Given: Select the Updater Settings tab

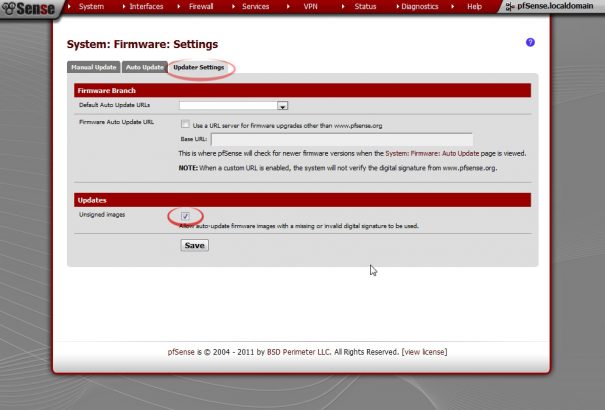Looking at the screenshot, I should click(199, 67).
